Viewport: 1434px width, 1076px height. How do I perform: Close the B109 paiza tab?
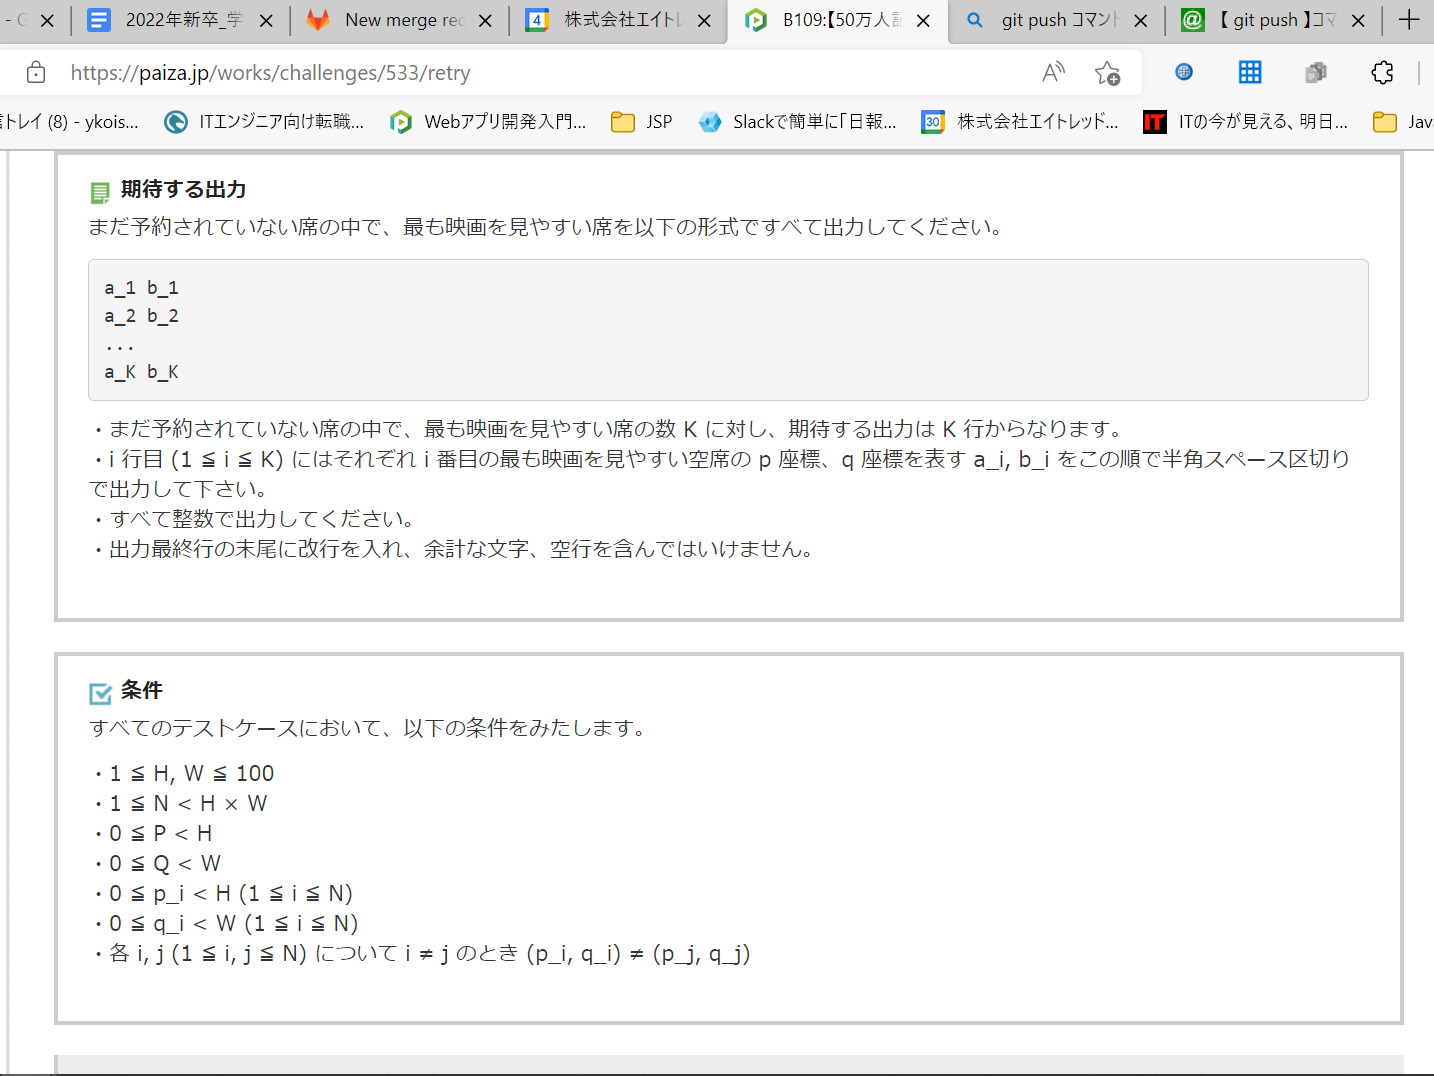coord(923,21)
